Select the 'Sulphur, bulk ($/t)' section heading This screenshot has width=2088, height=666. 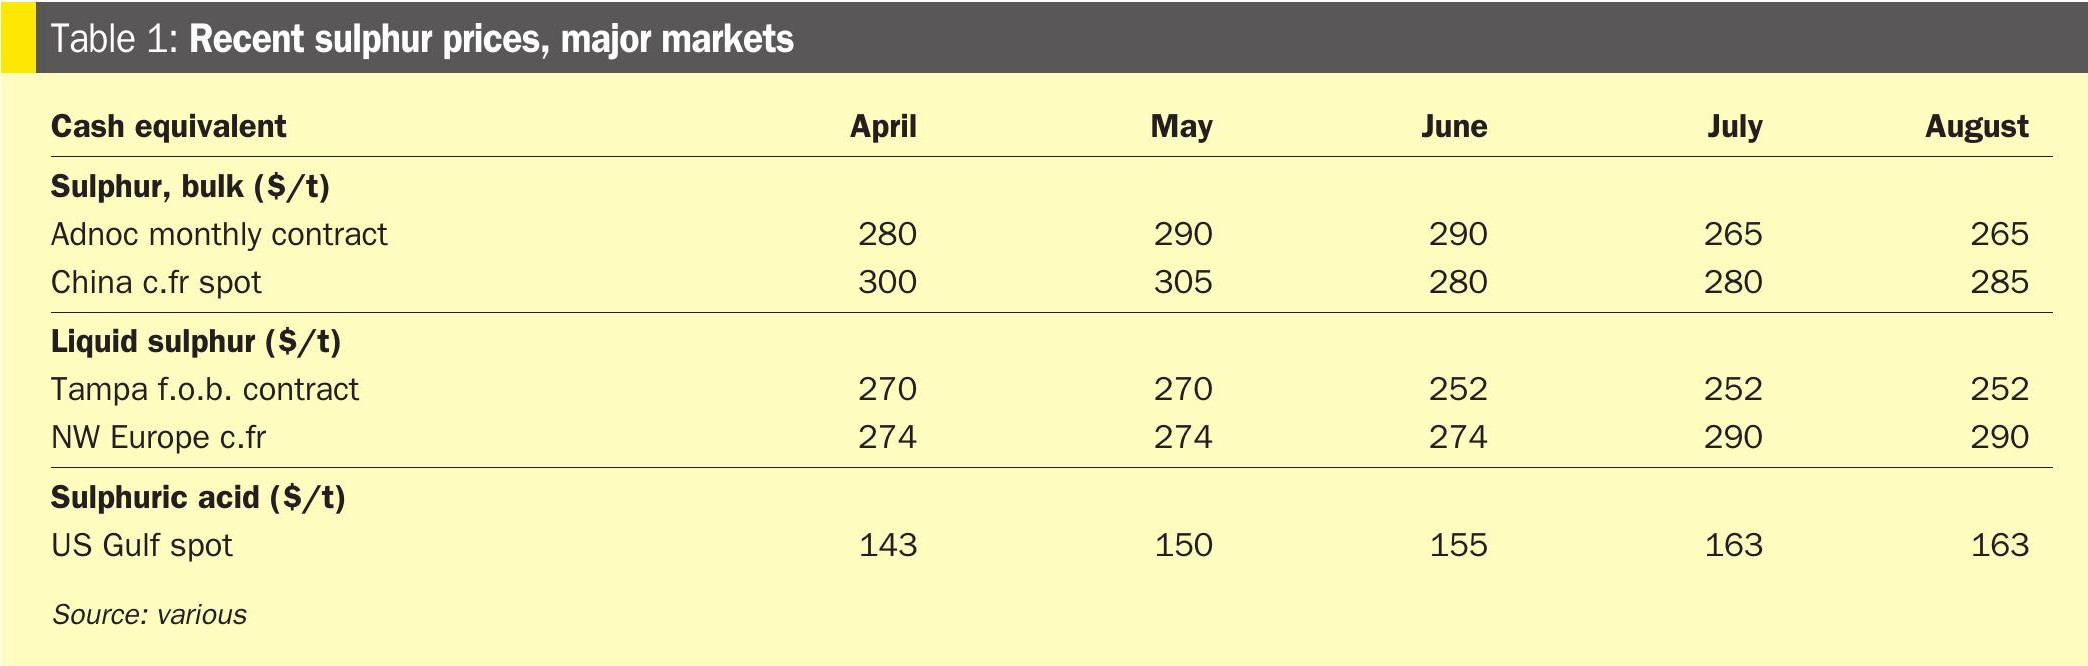[x=190, y=187]
